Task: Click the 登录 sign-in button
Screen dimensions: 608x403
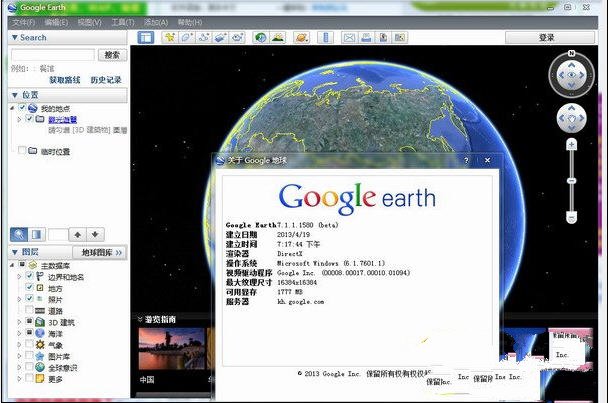Action: pyautogui.click(x=549, y=38)
